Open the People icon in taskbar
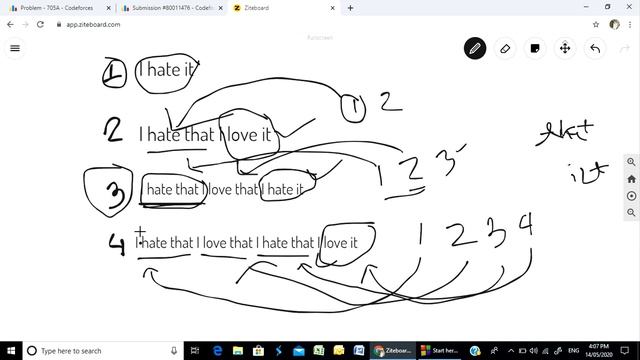The image size is (640, 360). pyautogui.click(x=494, y=351)
